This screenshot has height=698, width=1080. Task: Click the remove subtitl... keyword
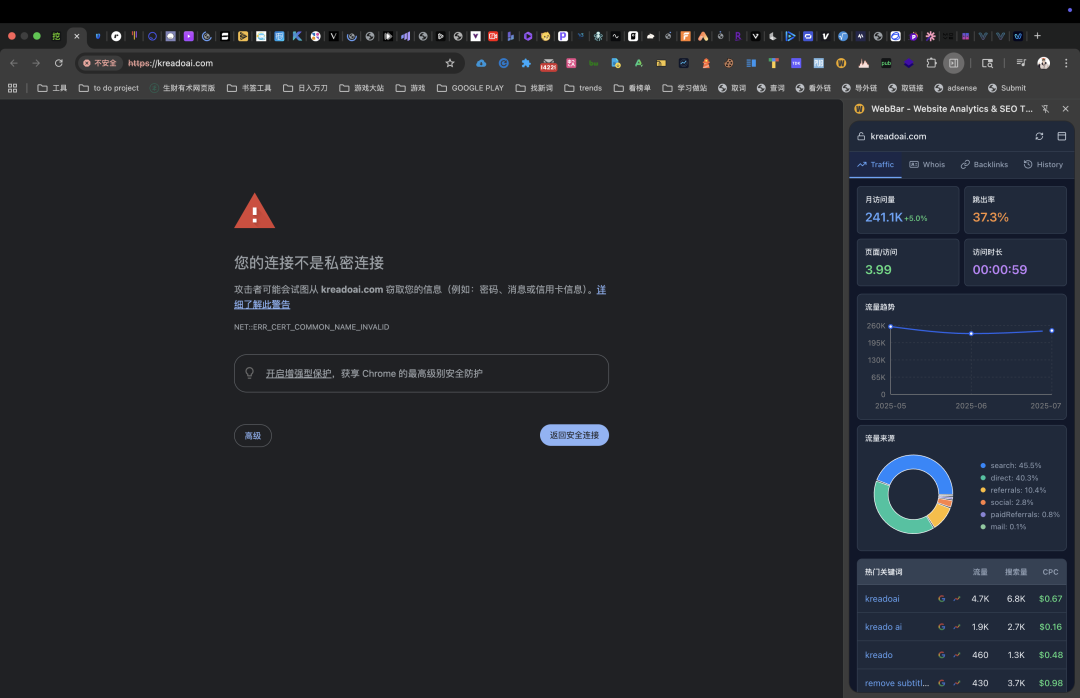point(897,683)
